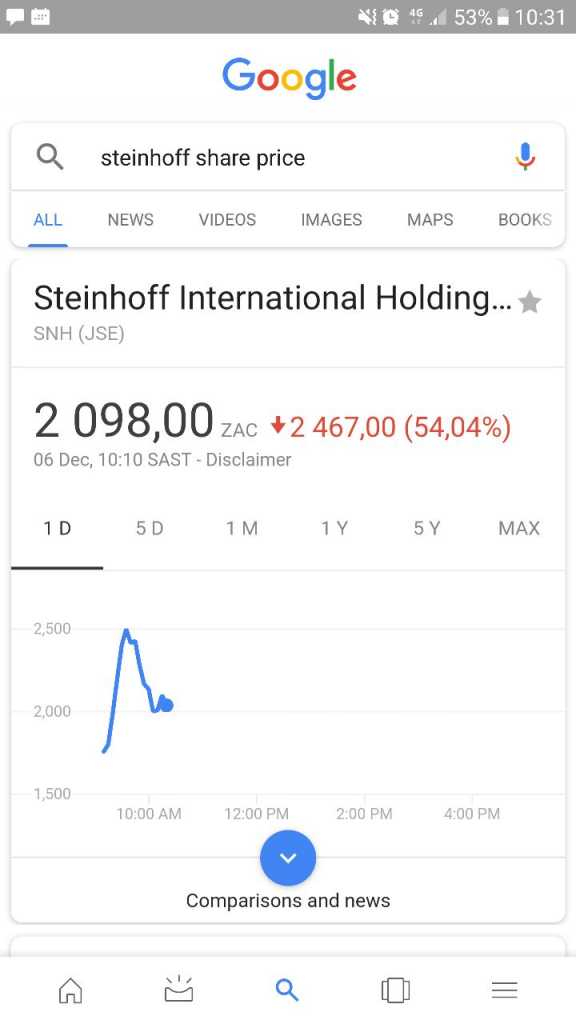
Task: Tap the microphone voice search icon
Action: (525, 157)
